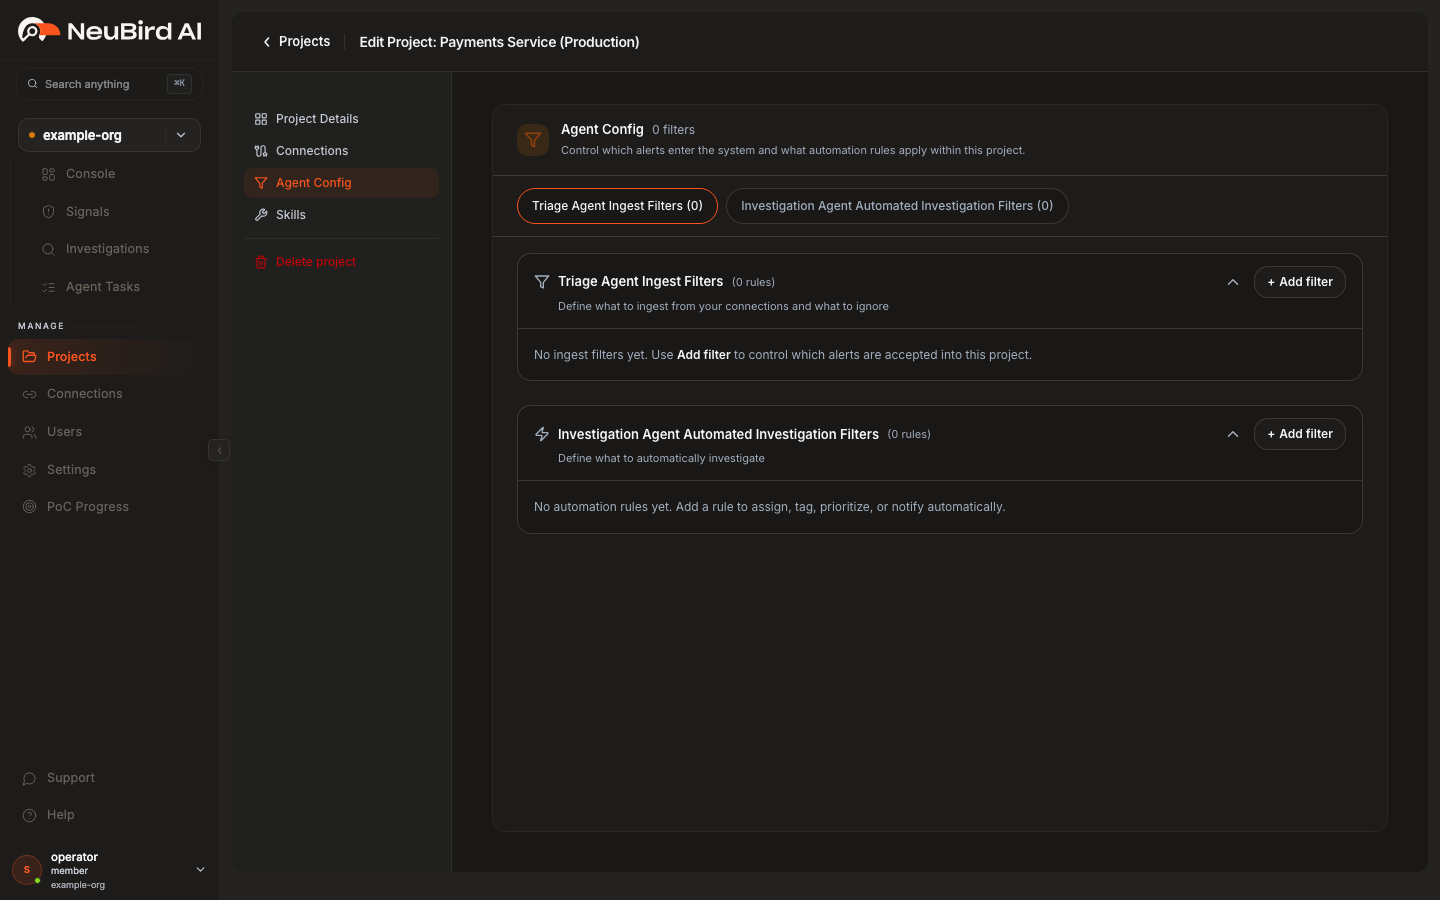Viewport: 1440px width, 900px height.
Task: Add filter to Investigation Agent Automated Investigation Filters
Action: (x=1300, y=434)
